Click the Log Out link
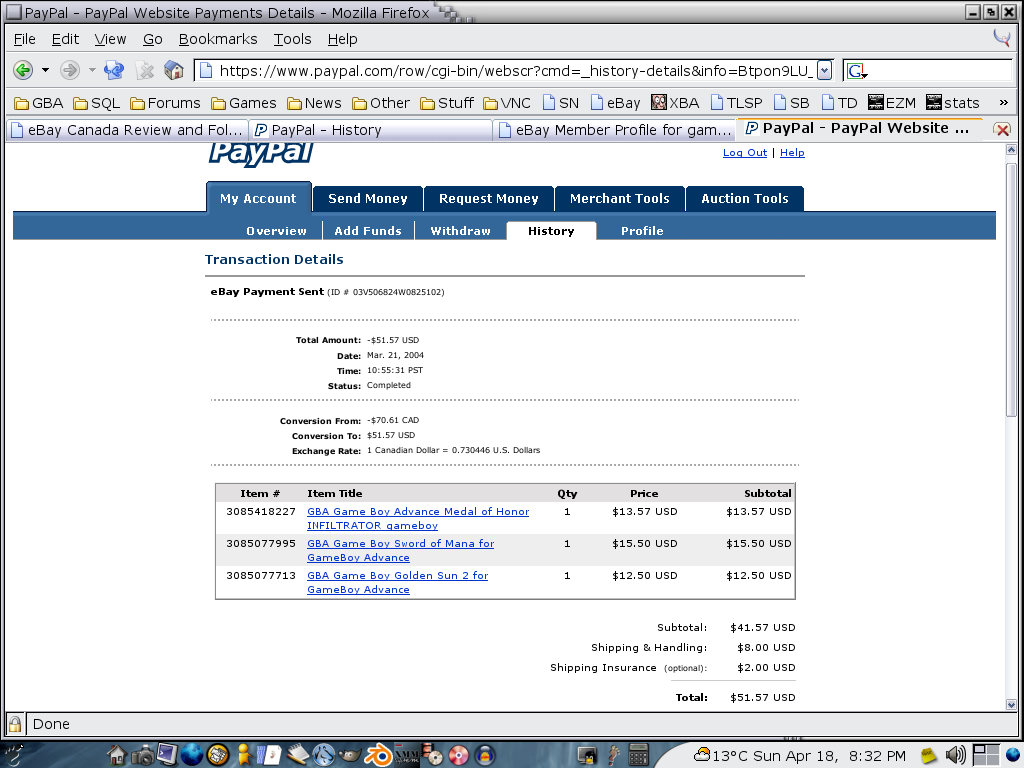The width and height of the screenshot is (1024, 768). (x=744, y=152)
